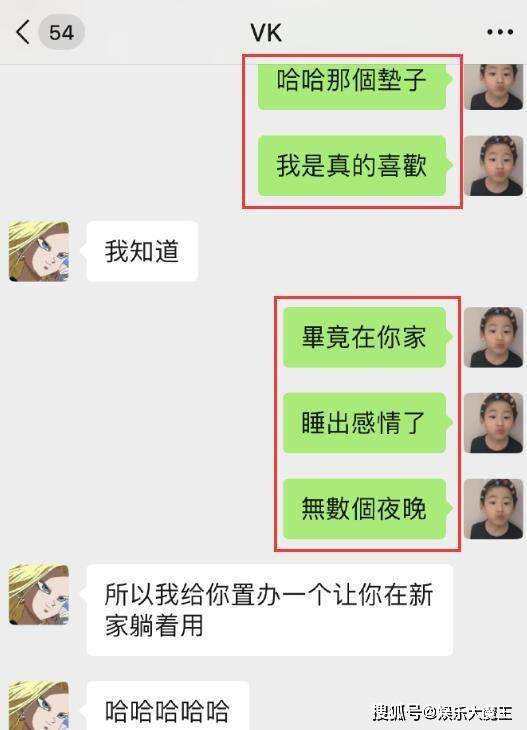
Task: Select the 哈哈那個墊子 message bubble
Action: click(x=352, y=87)
